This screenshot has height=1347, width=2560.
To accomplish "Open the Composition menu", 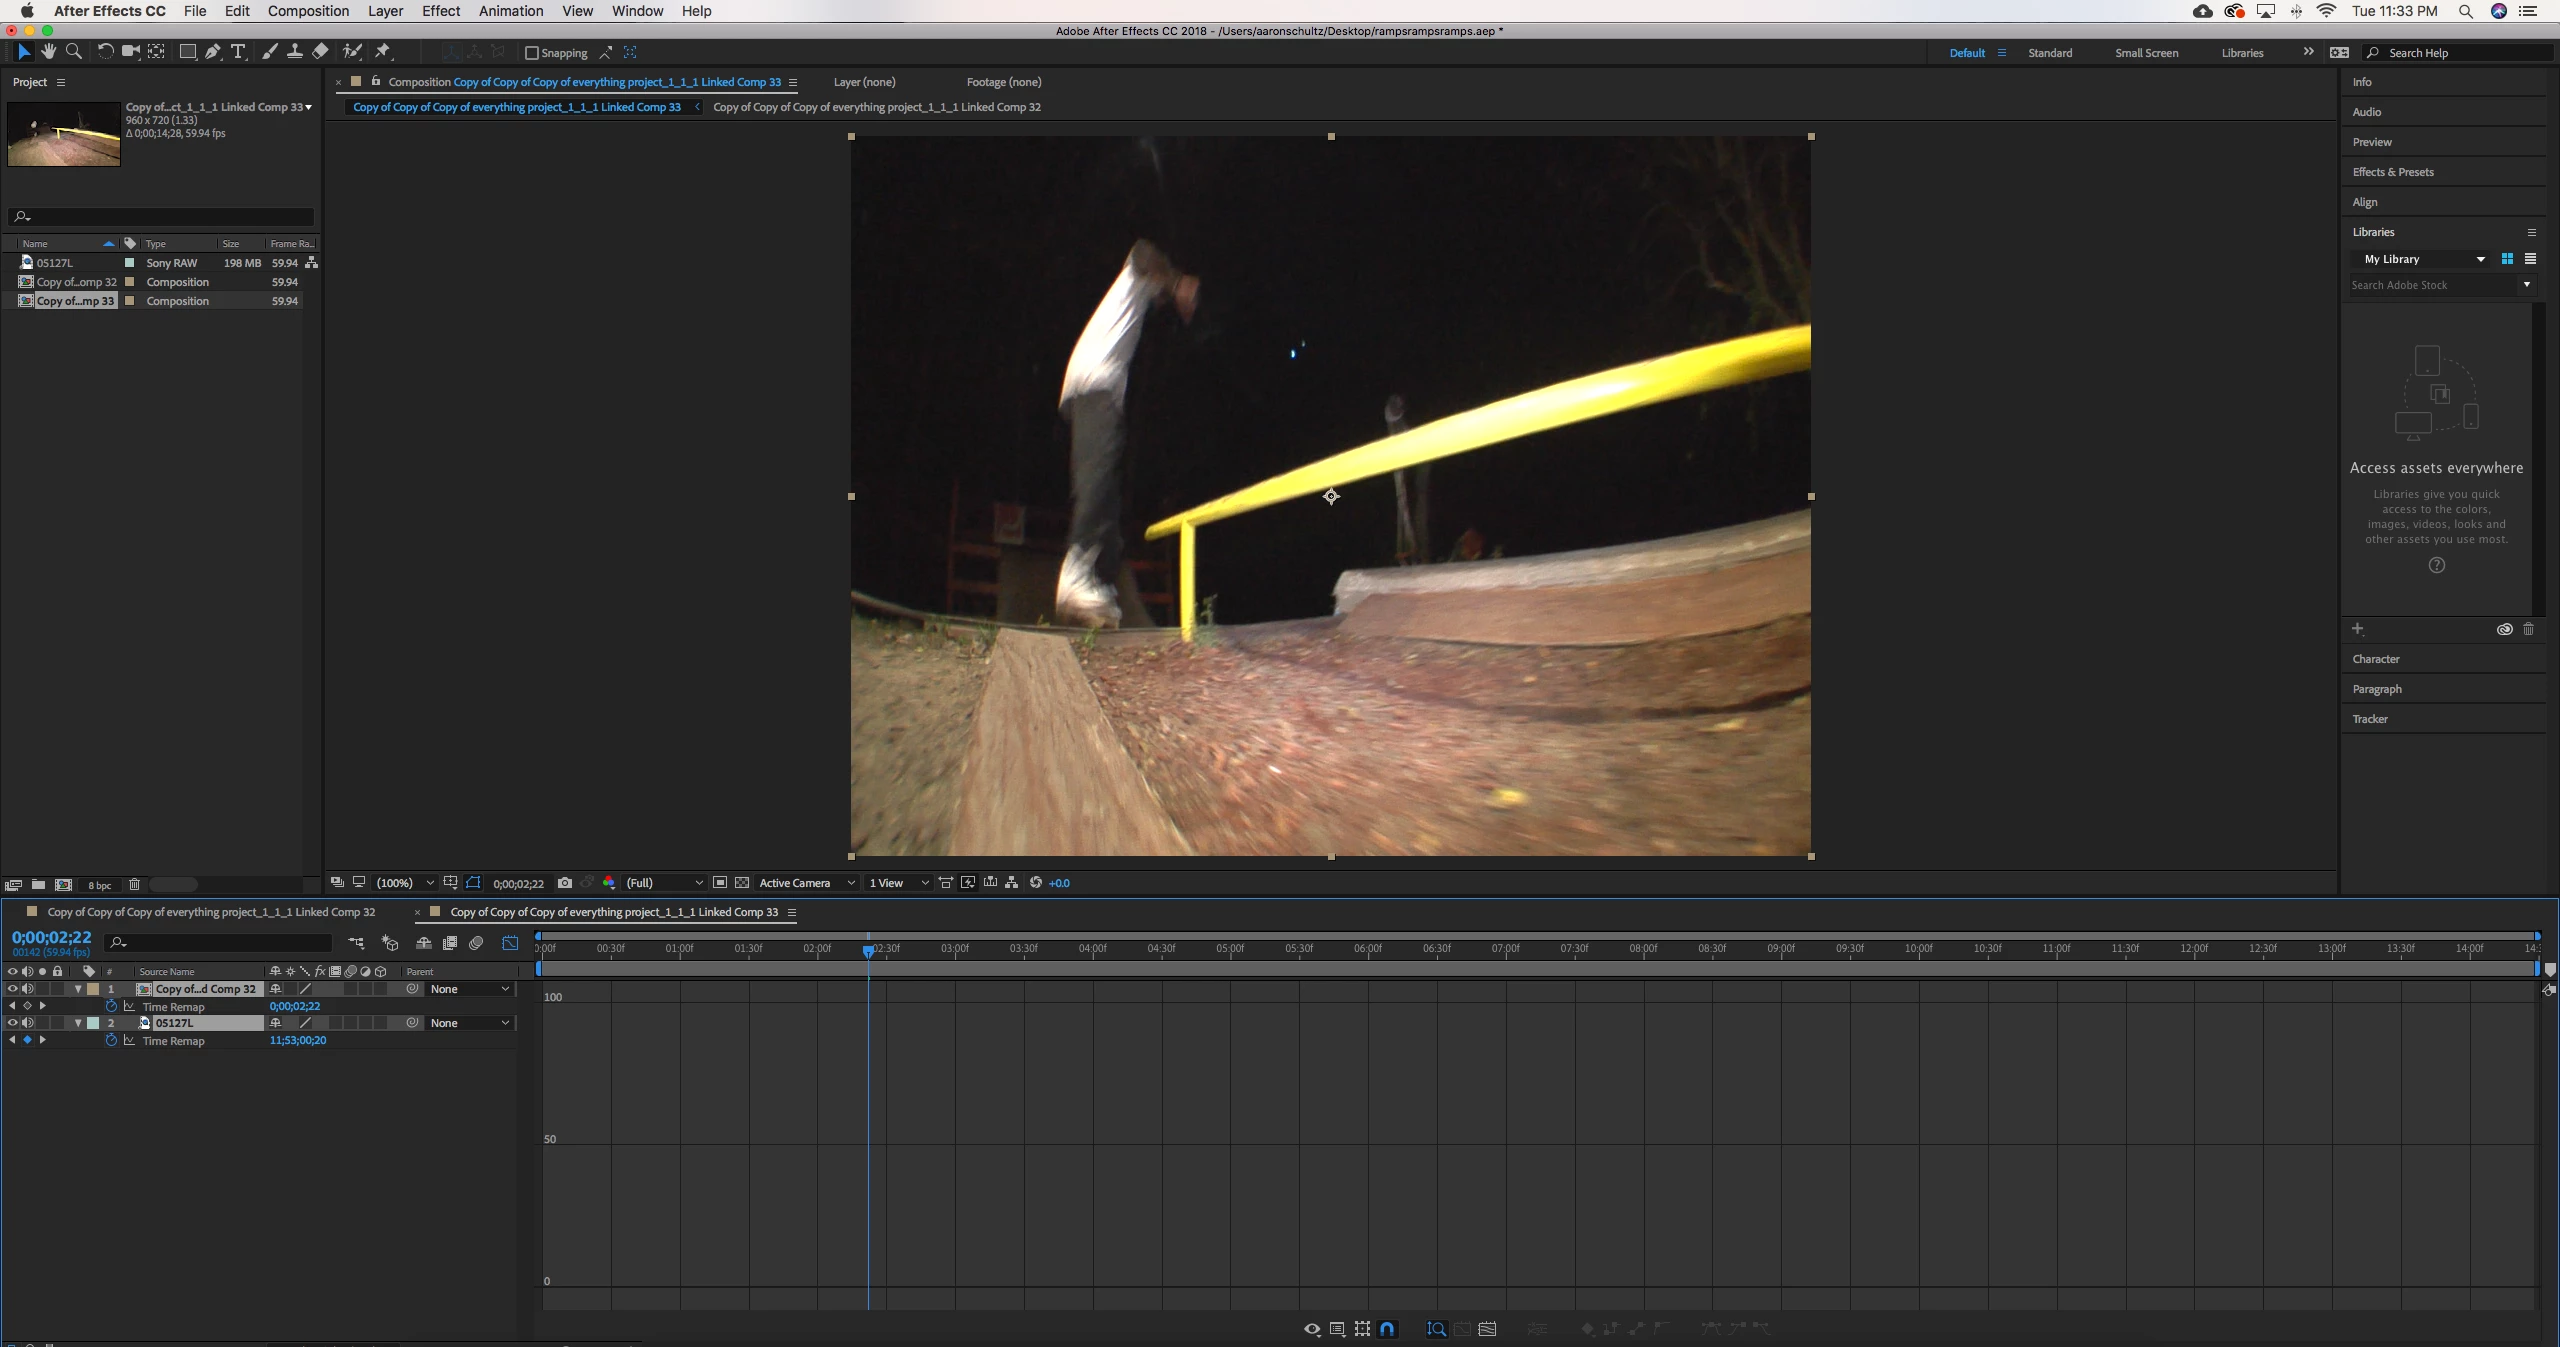I will 308,11.
